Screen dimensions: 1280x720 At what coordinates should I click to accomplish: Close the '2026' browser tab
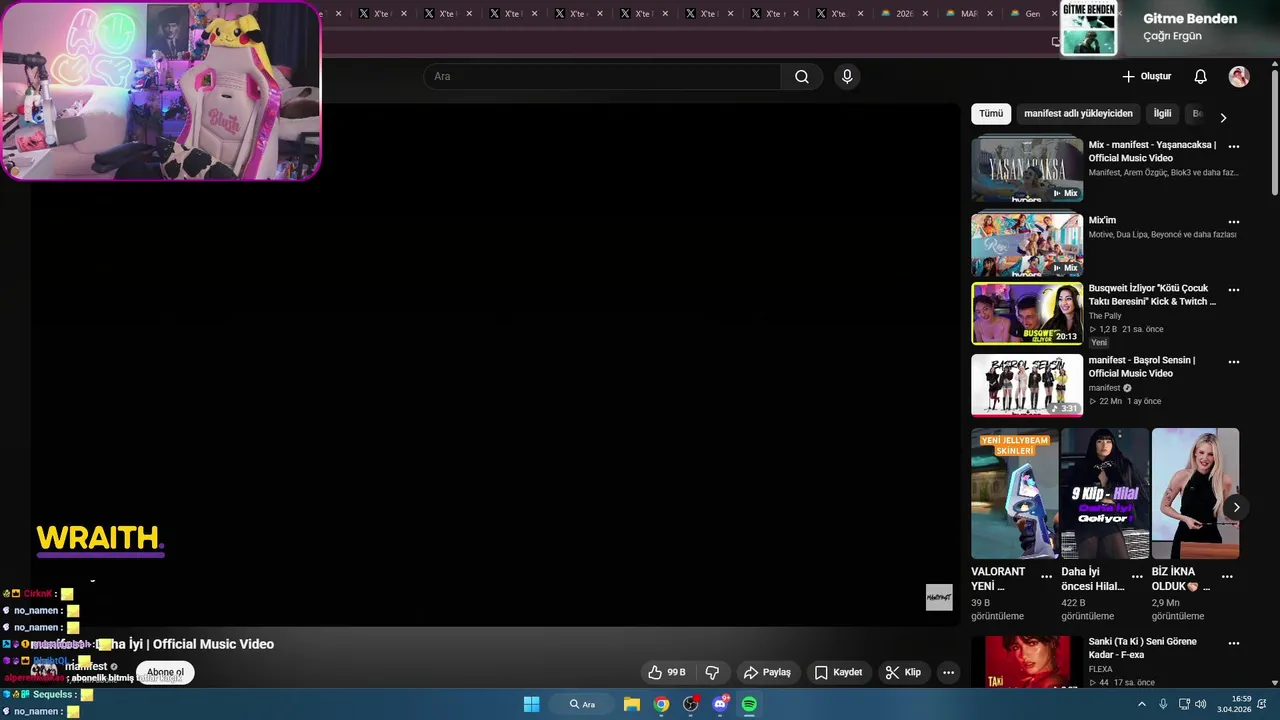coord(927,14)
